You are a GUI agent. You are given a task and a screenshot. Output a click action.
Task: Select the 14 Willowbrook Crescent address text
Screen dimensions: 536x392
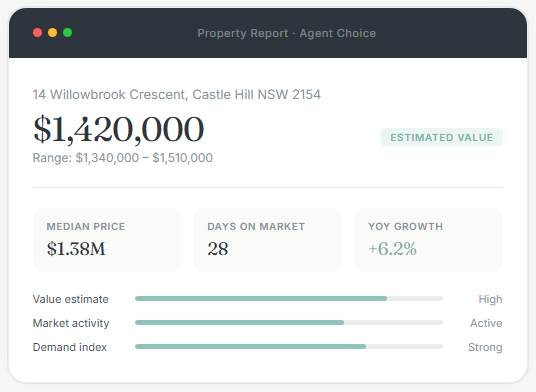pos(177,95)
